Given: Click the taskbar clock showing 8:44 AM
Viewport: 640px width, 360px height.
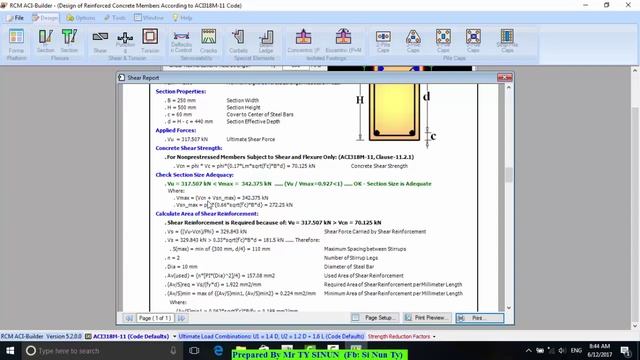Looking at the screenshot, I should pos(599,351).
